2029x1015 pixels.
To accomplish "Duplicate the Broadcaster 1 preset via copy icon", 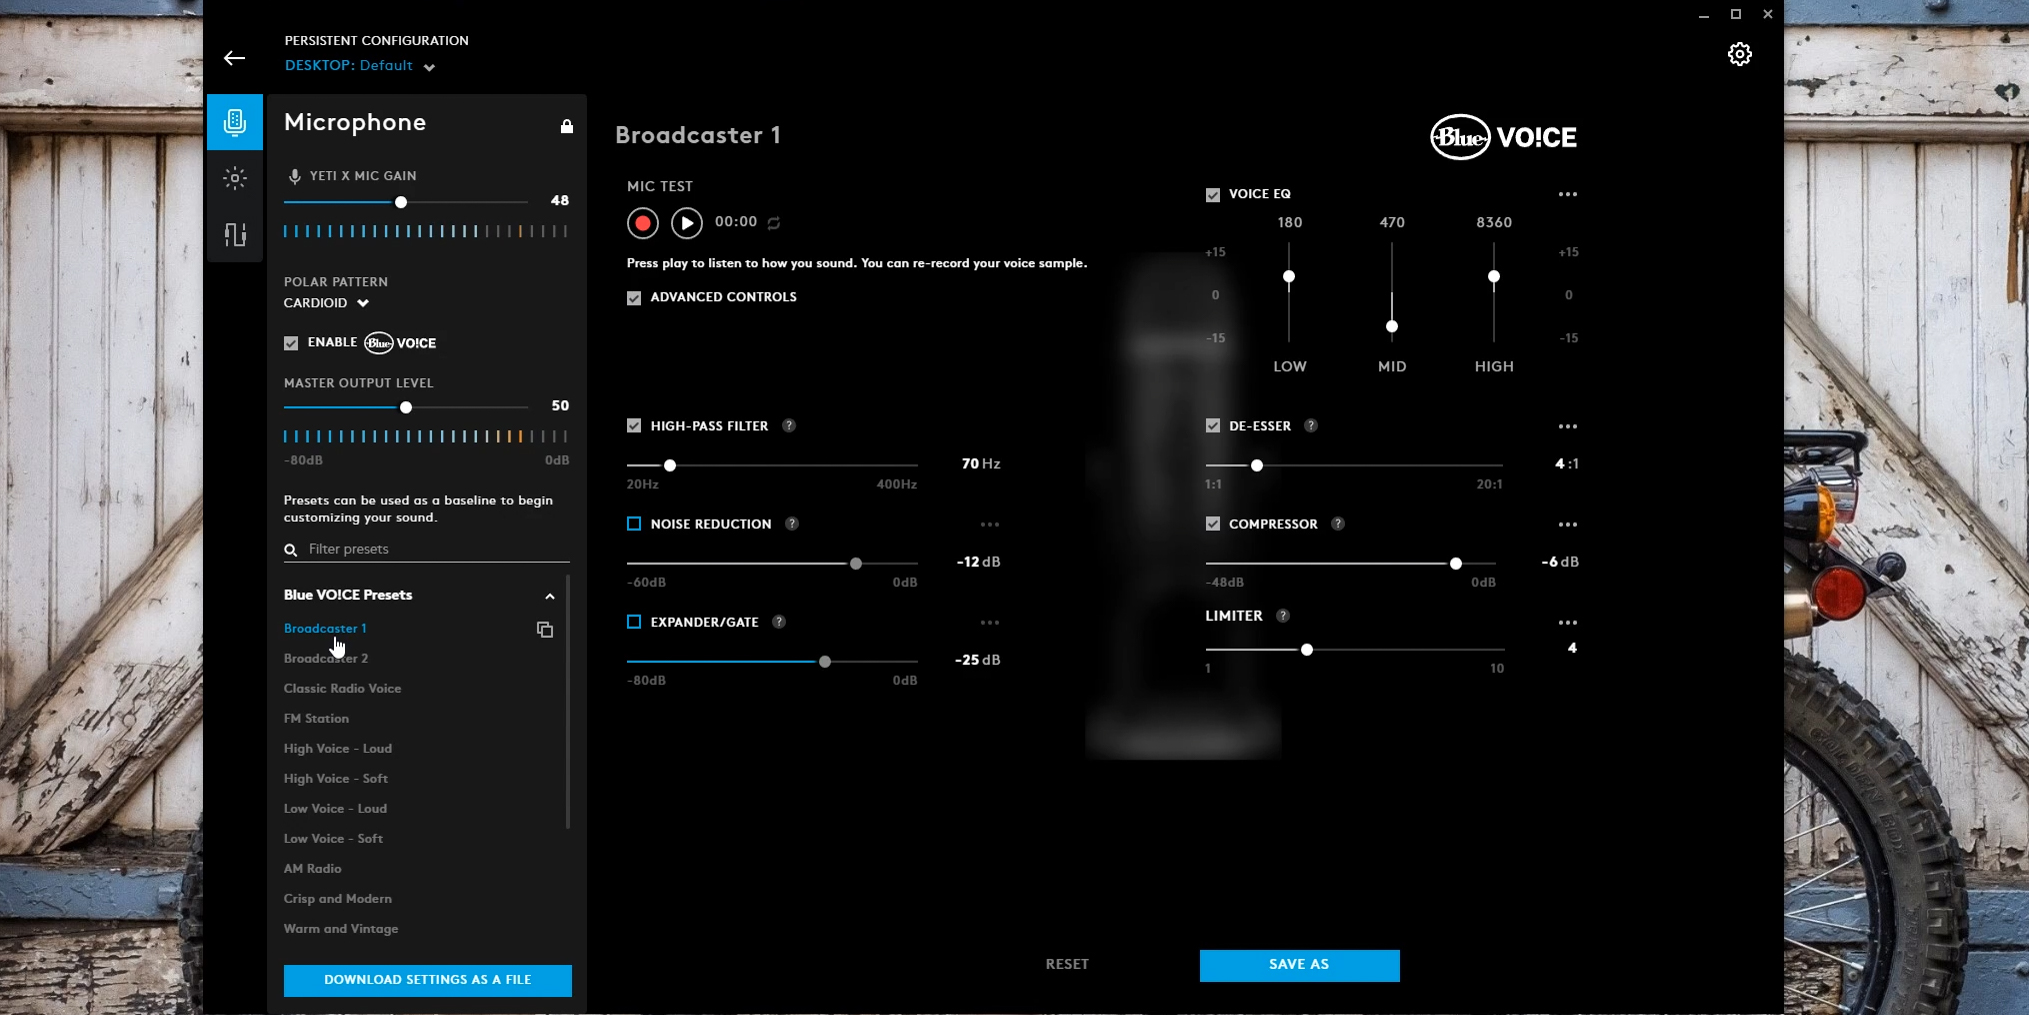I will (x=545, y=630).
